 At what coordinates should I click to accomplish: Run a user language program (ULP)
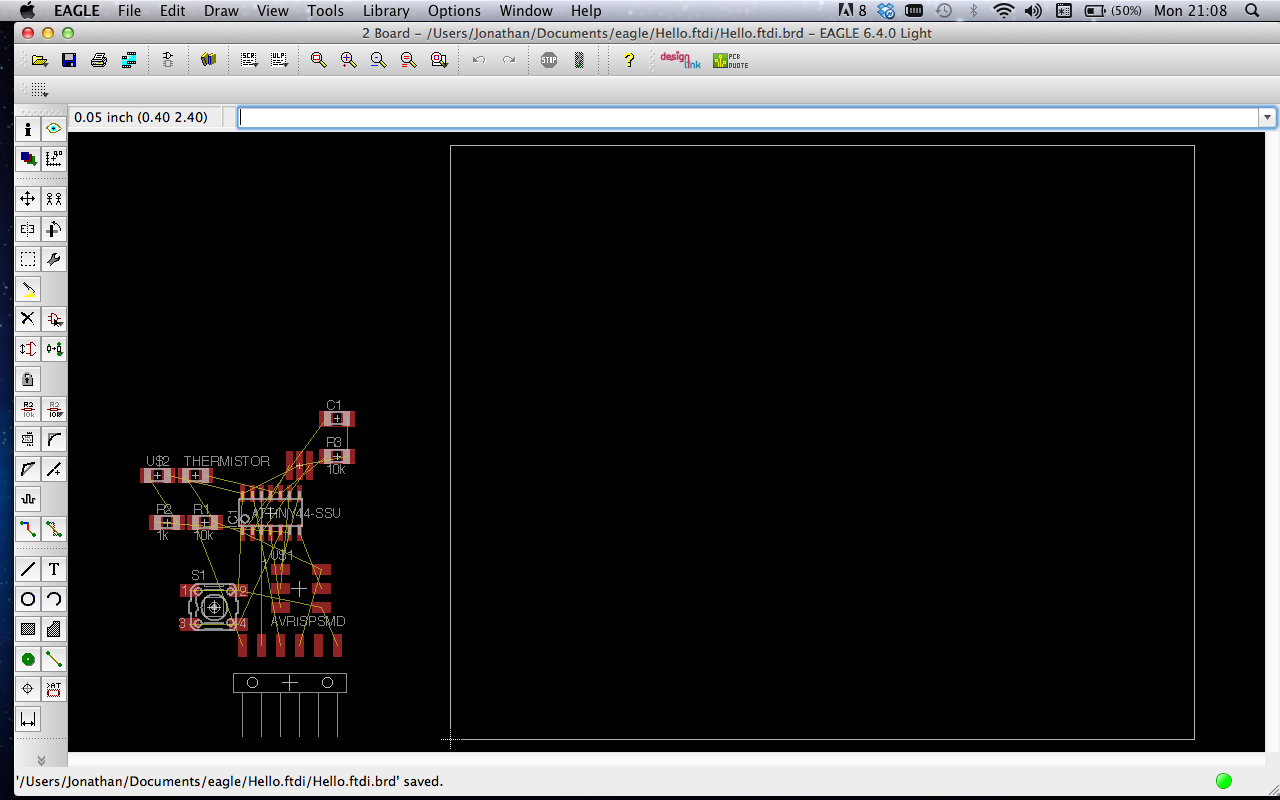click(x=279, y=60)
